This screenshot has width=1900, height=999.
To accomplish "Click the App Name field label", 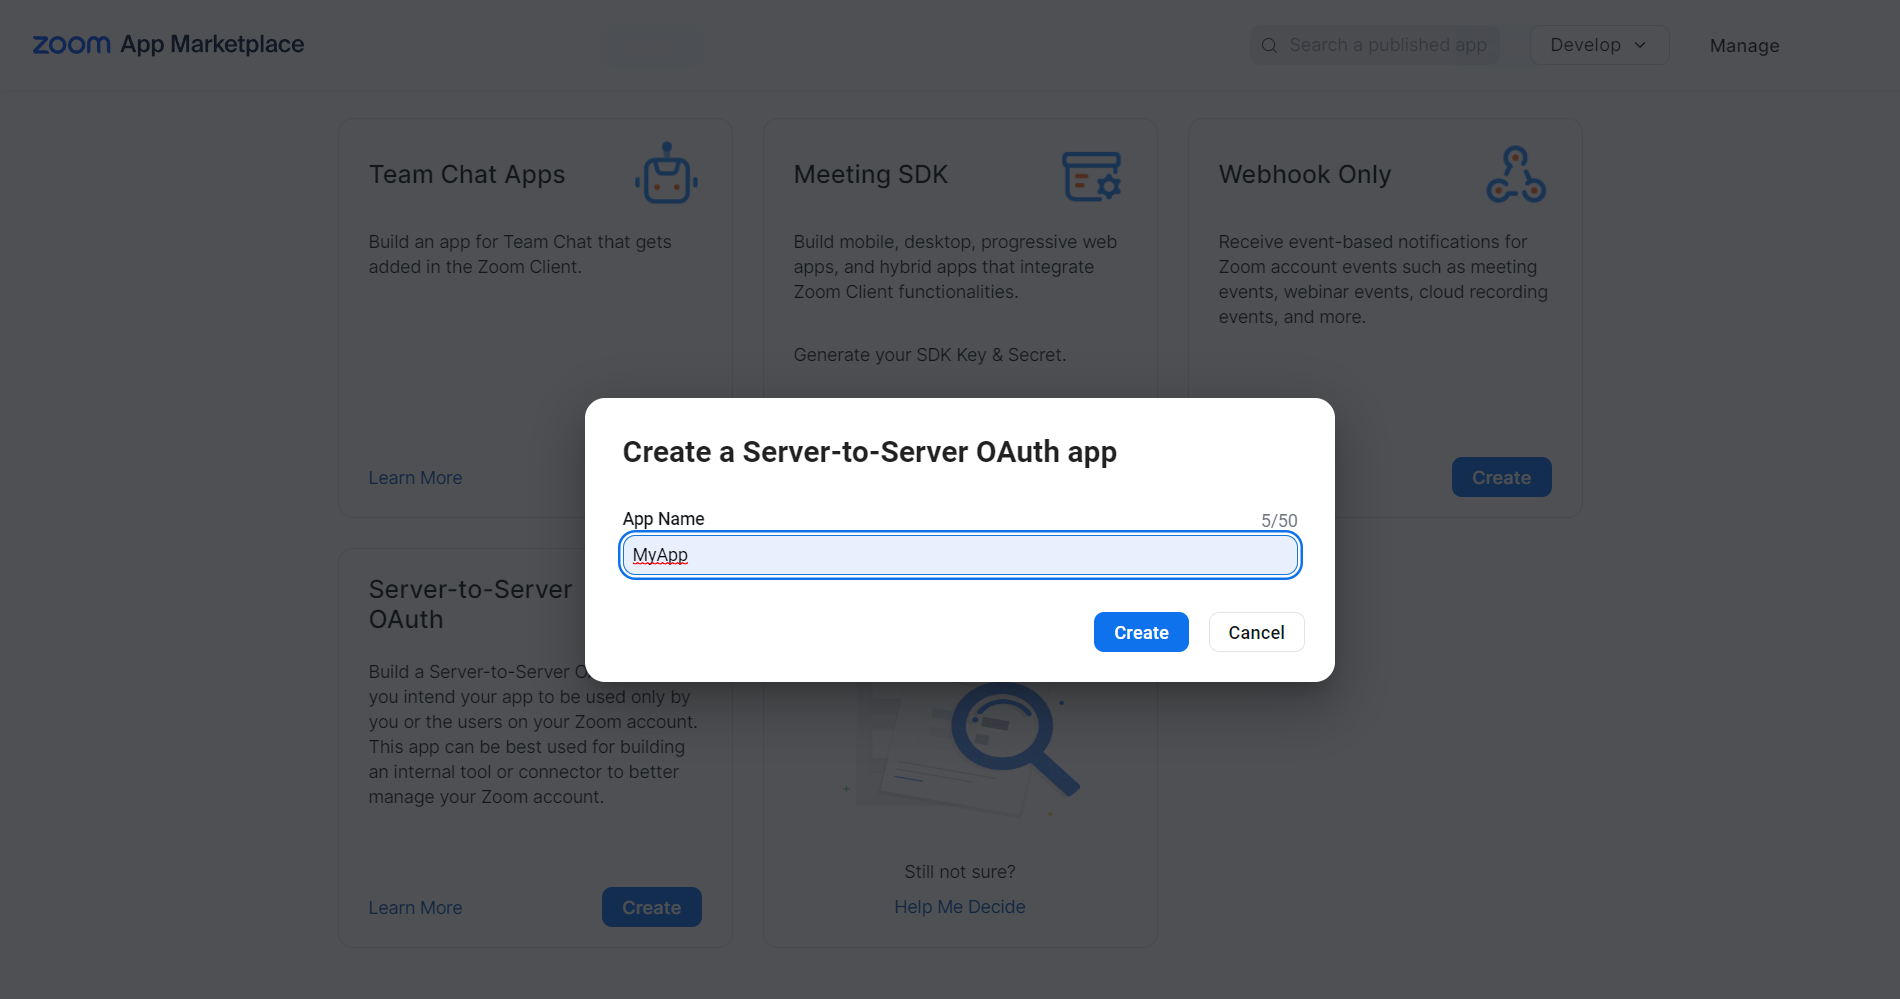I will (663, 519).
